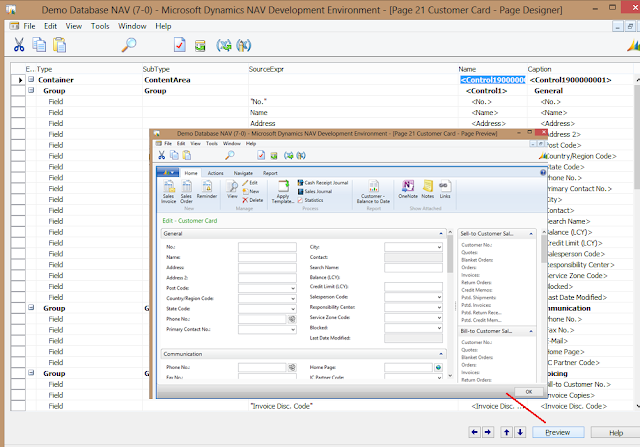Click Sales Journal in preview ribbon
The image size is (640, 447).
(315, 191)
